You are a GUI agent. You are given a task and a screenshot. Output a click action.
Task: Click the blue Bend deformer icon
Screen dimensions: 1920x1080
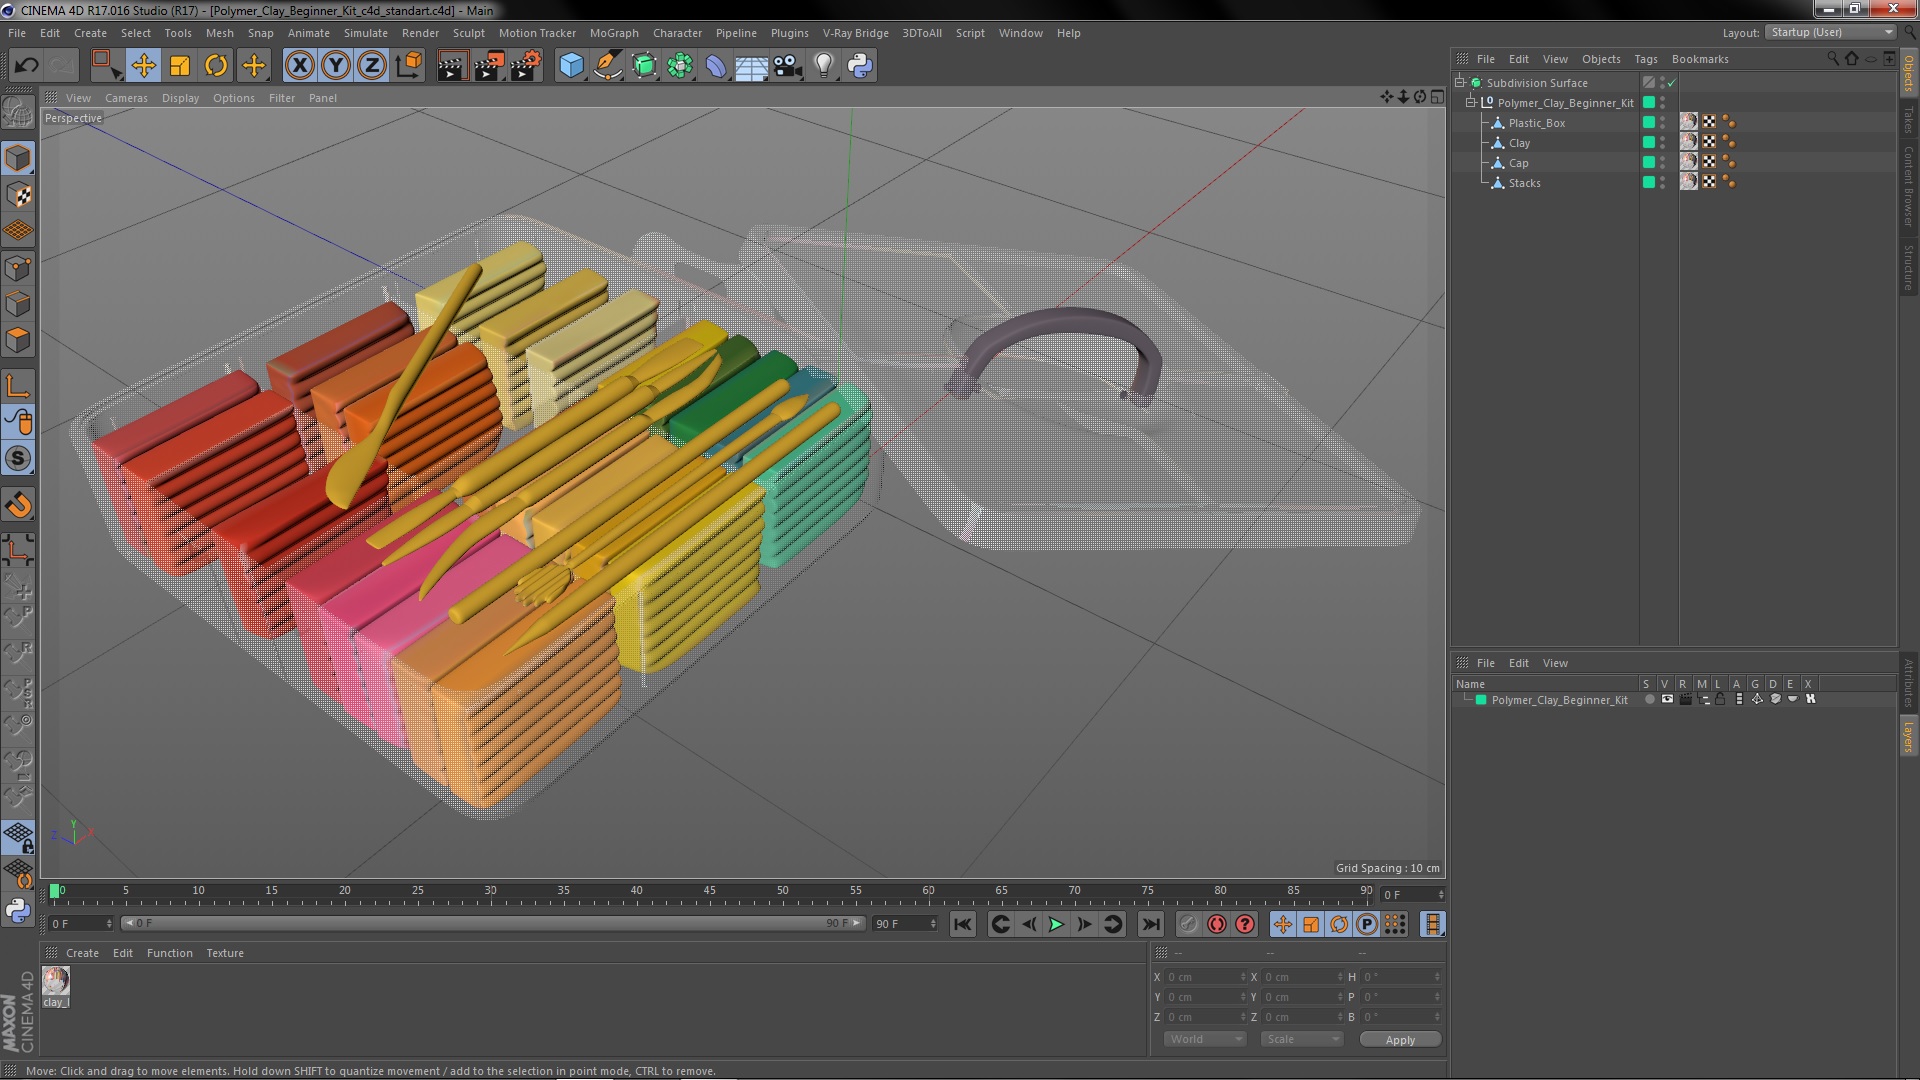tap(716, 66)
